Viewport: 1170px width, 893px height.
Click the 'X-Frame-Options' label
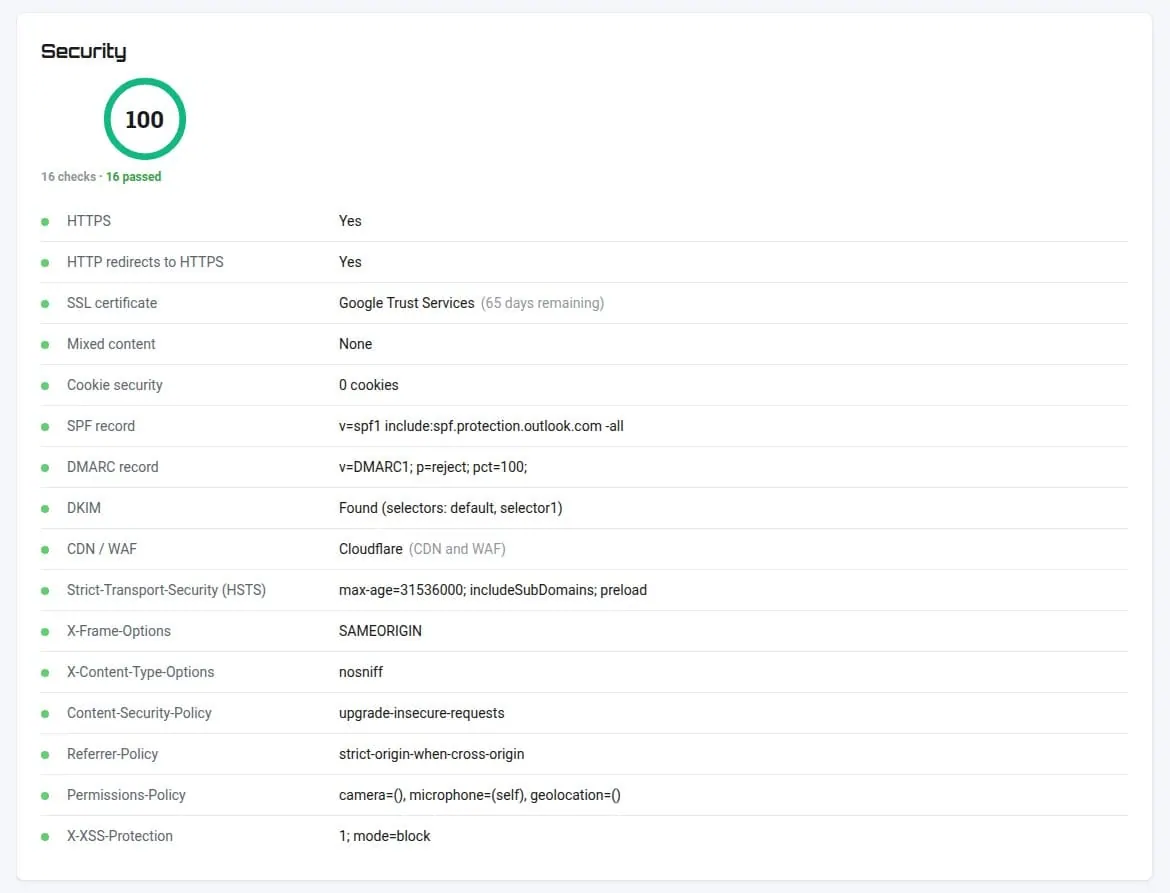(x=119, y=631)
